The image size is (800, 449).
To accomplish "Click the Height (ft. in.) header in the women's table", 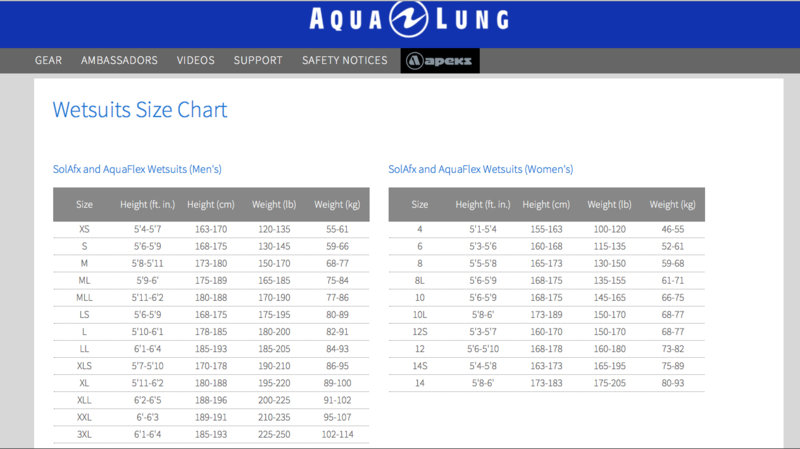I will [483, 204].
